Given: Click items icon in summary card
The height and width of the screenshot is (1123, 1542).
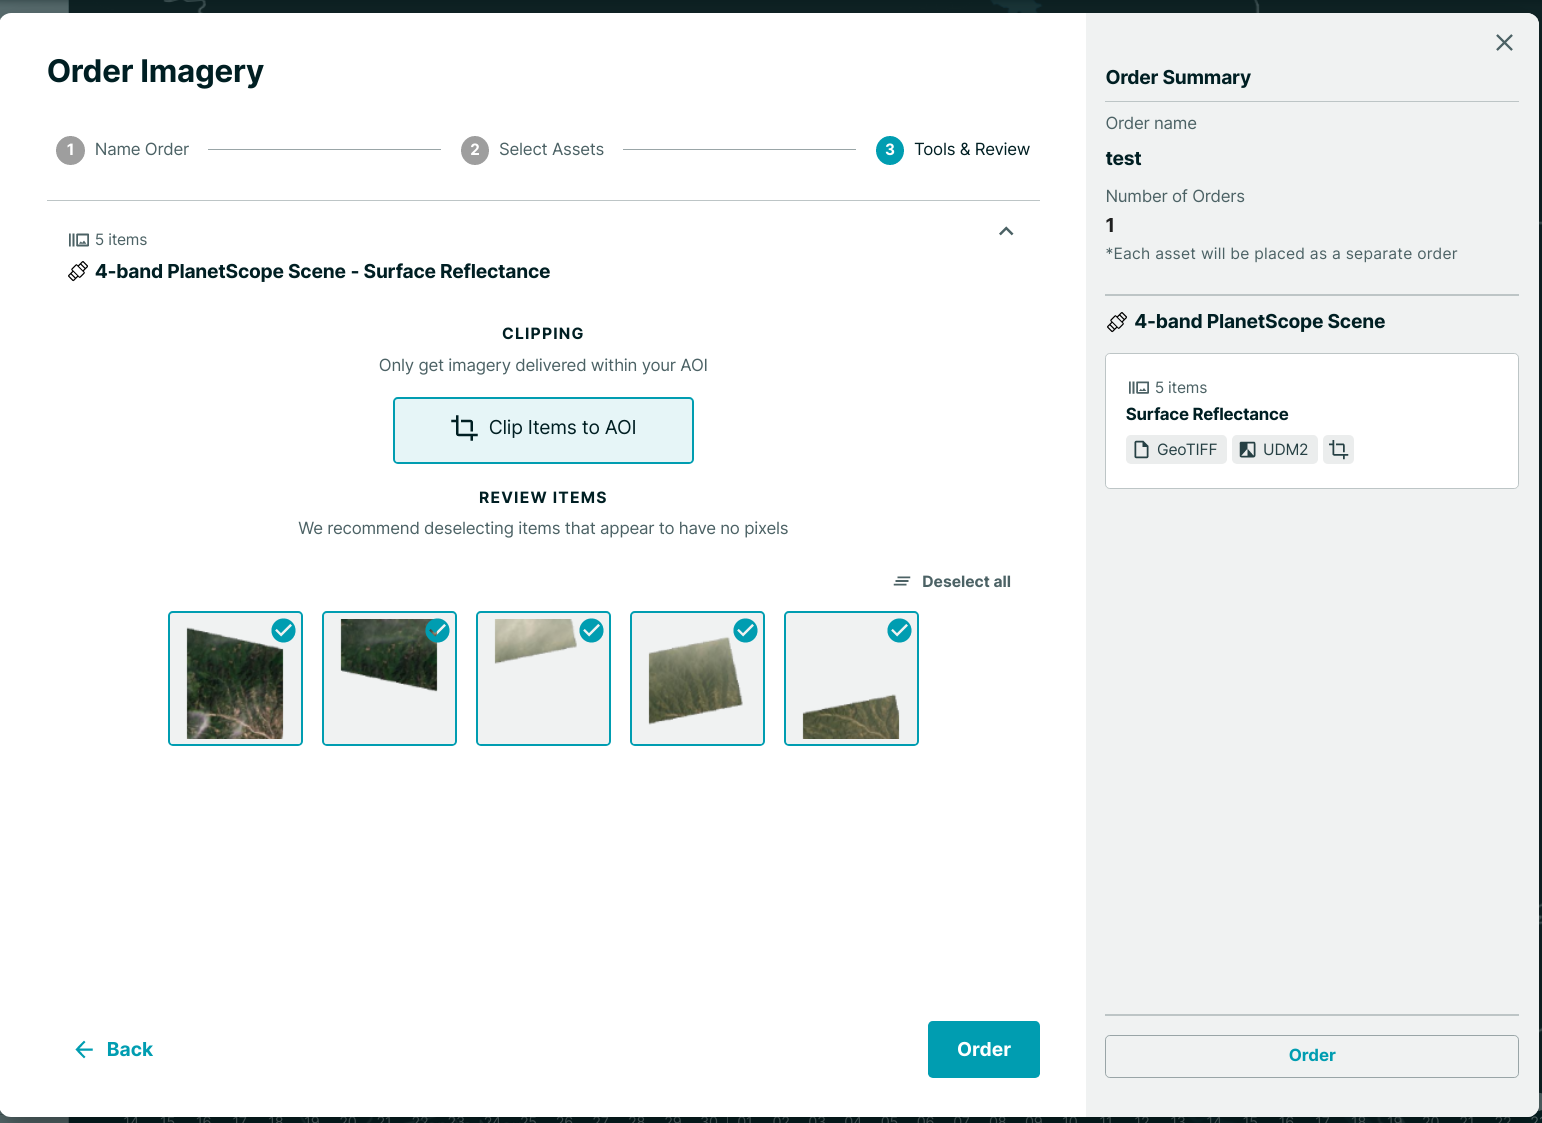Looking at the screenshot, I should [1138, 388].
